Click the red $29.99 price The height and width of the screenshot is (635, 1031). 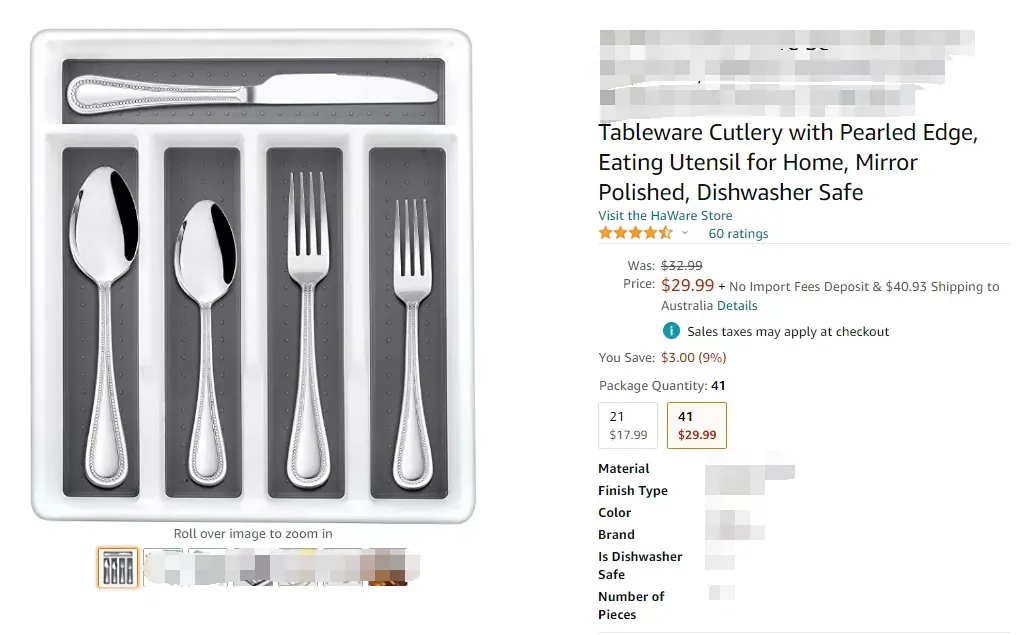687,285
